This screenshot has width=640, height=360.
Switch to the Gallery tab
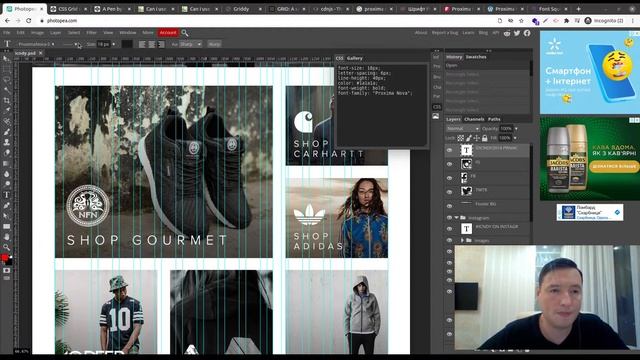[x=354, y=58]
